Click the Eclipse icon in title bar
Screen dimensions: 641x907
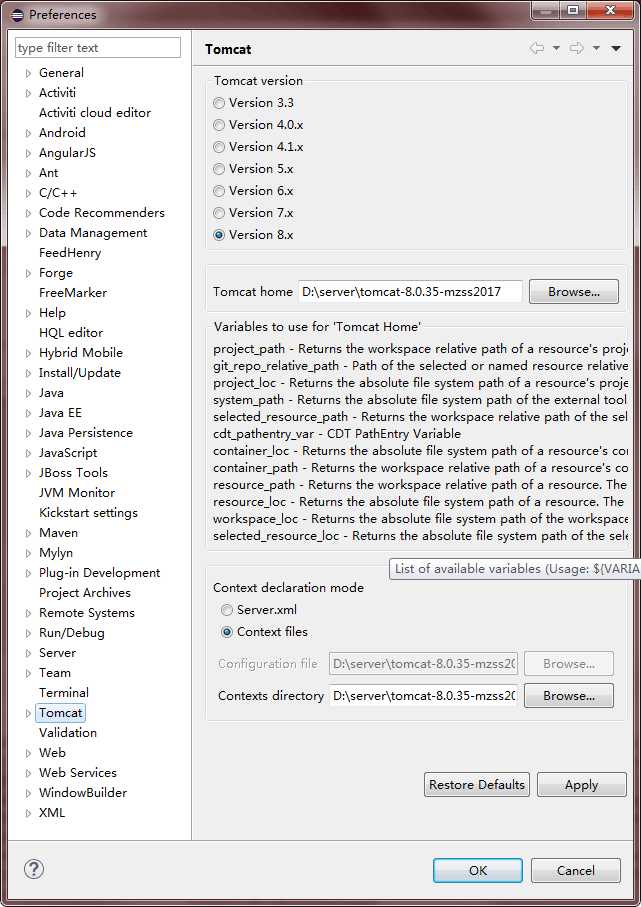pos(18,14)
